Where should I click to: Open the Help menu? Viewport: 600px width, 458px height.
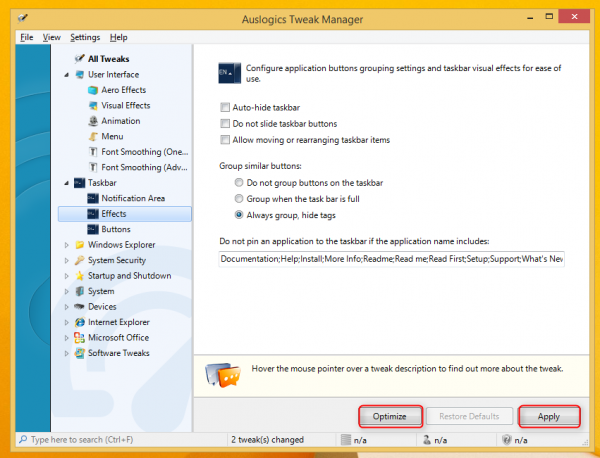click(x=119, y=37)
